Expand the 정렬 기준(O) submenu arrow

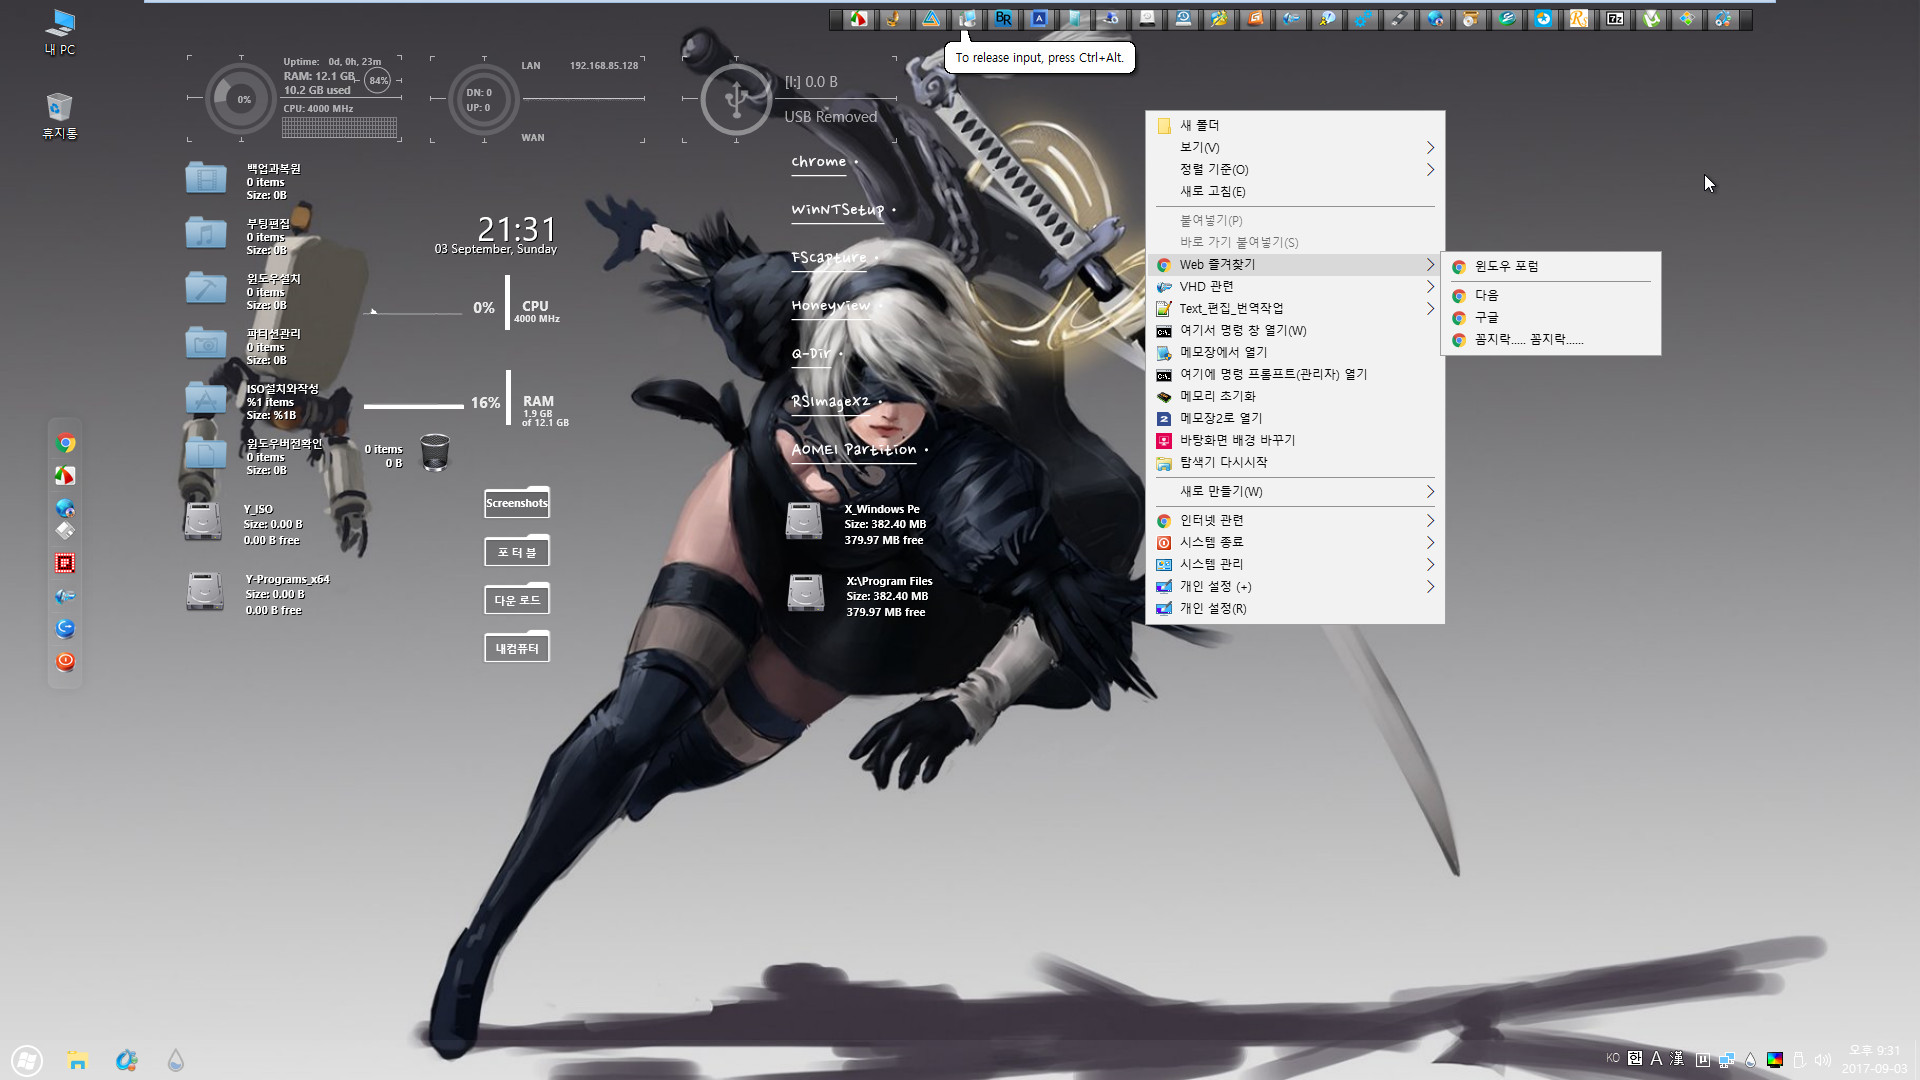pos(1430,170)
